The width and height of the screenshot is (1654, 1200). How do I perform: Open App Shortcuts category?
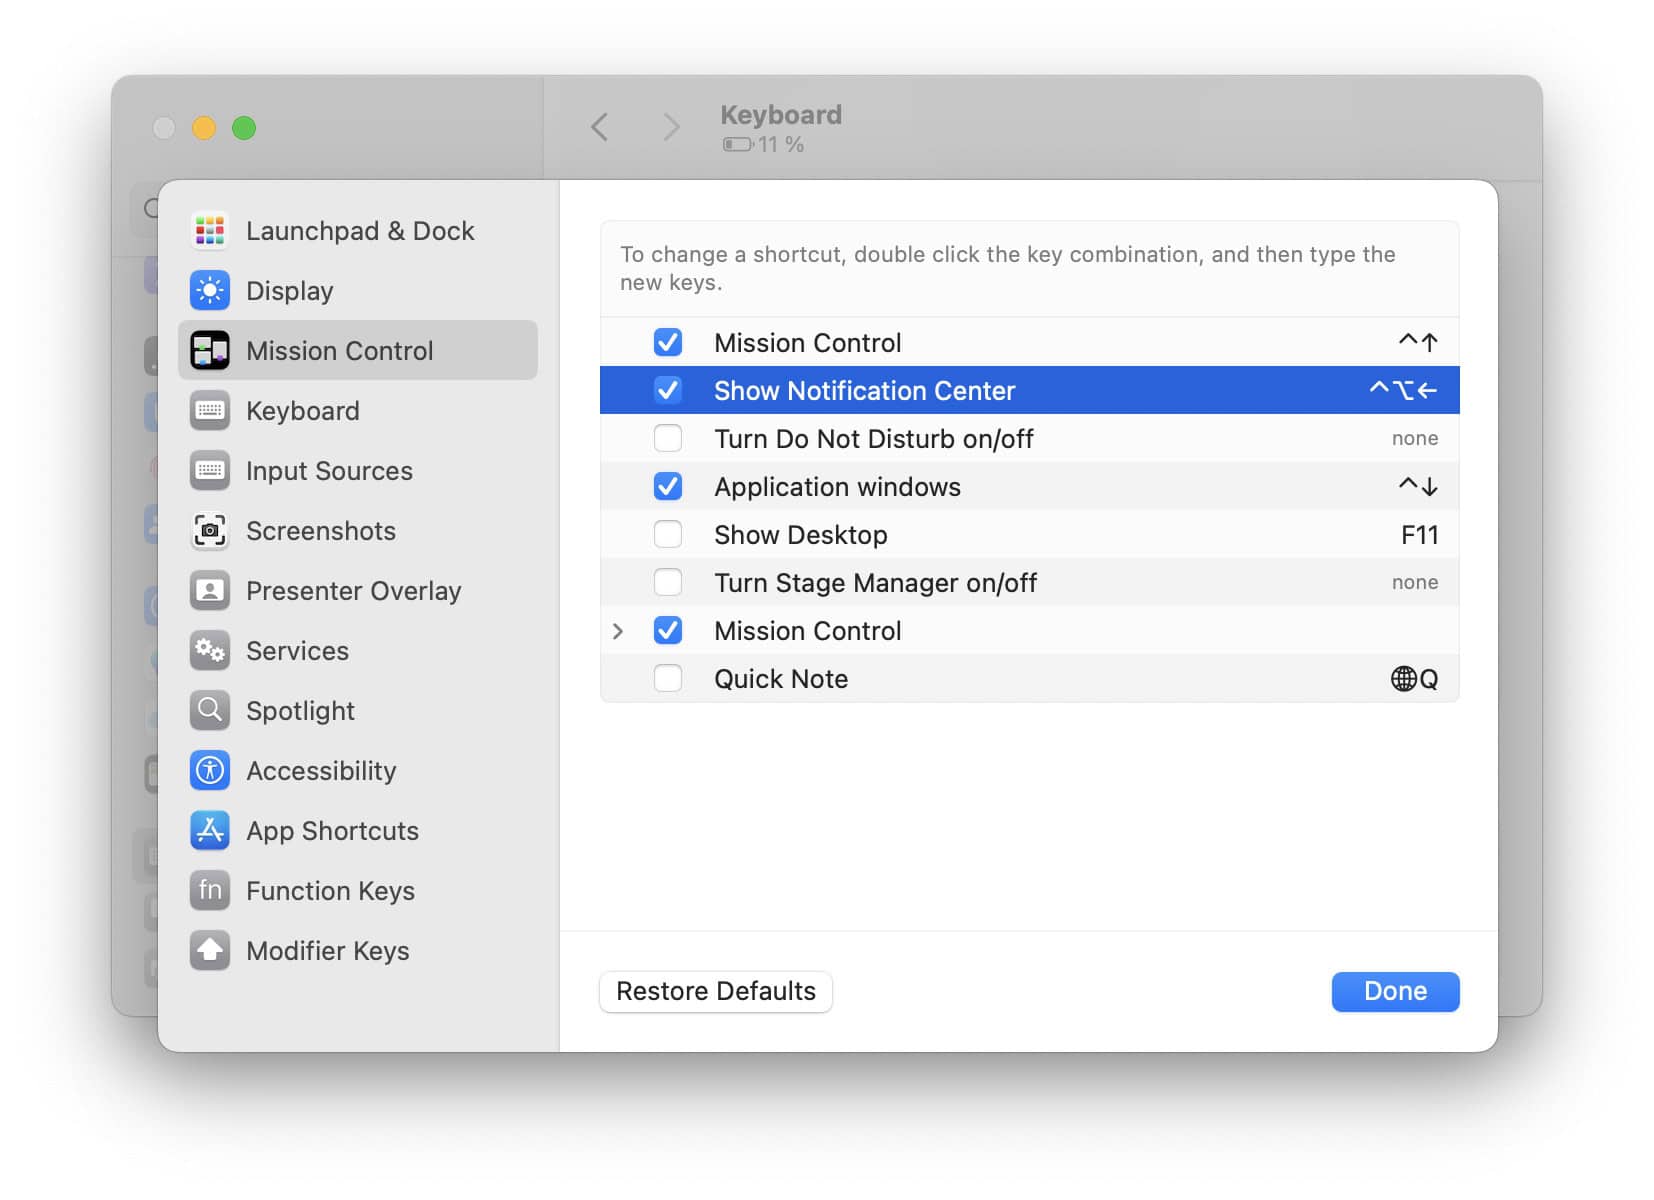[358, 831]
